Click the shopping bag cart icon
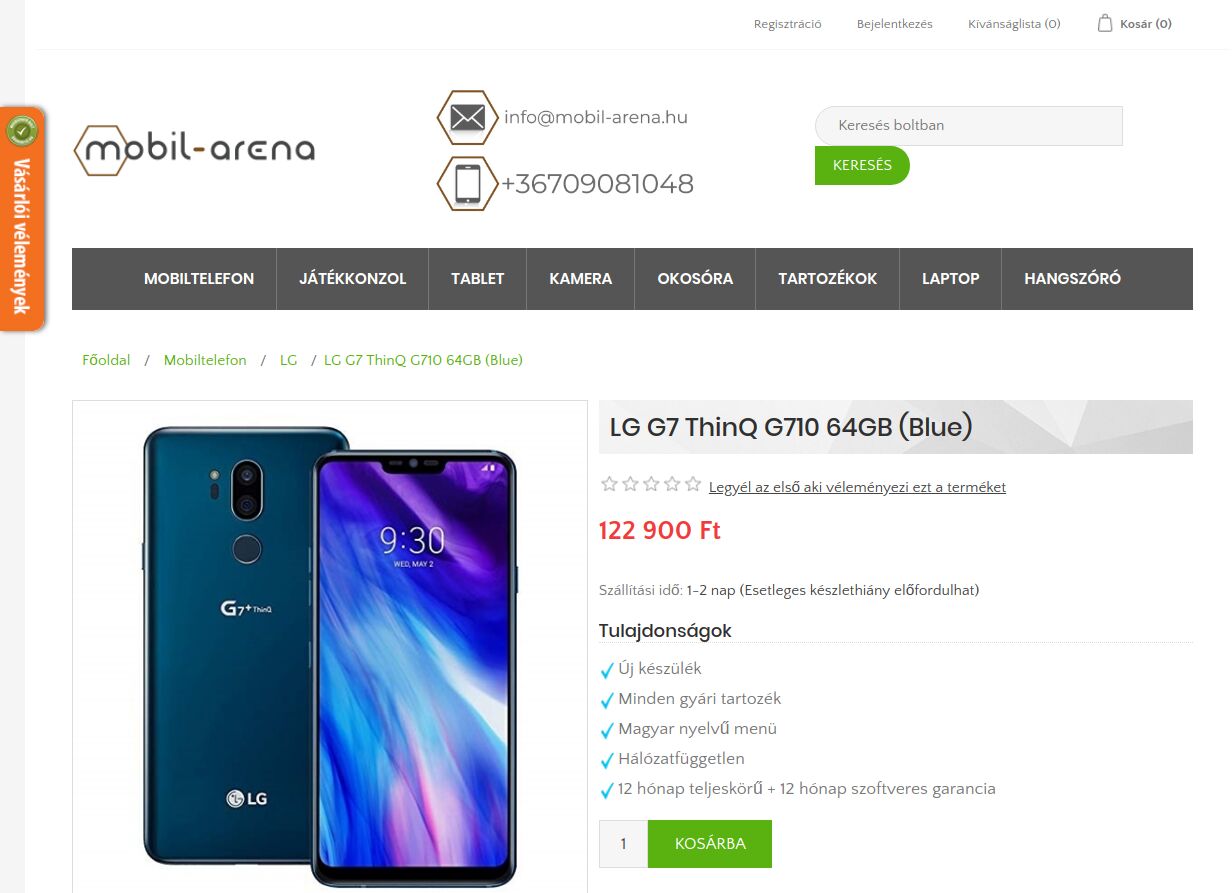 tap(1105, 23)
